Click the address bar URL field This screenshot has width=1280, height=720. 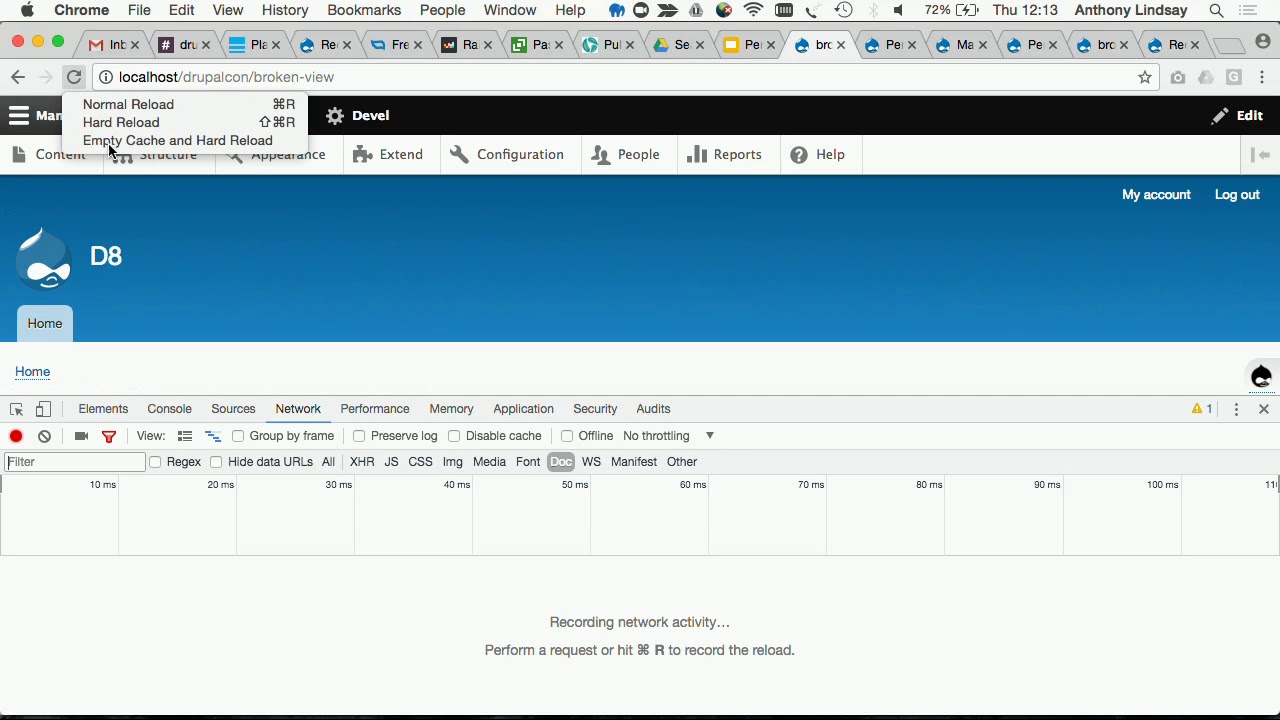[x=625, y=77]
